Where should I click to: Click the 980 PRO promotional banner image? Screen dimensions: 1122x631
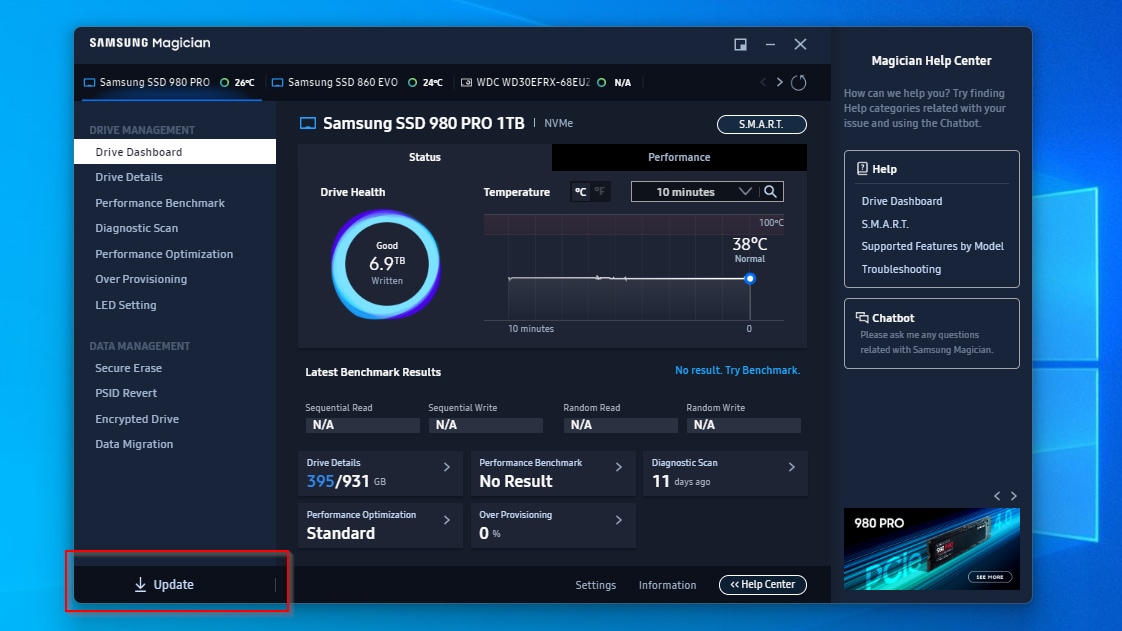(x=931, y=549)
